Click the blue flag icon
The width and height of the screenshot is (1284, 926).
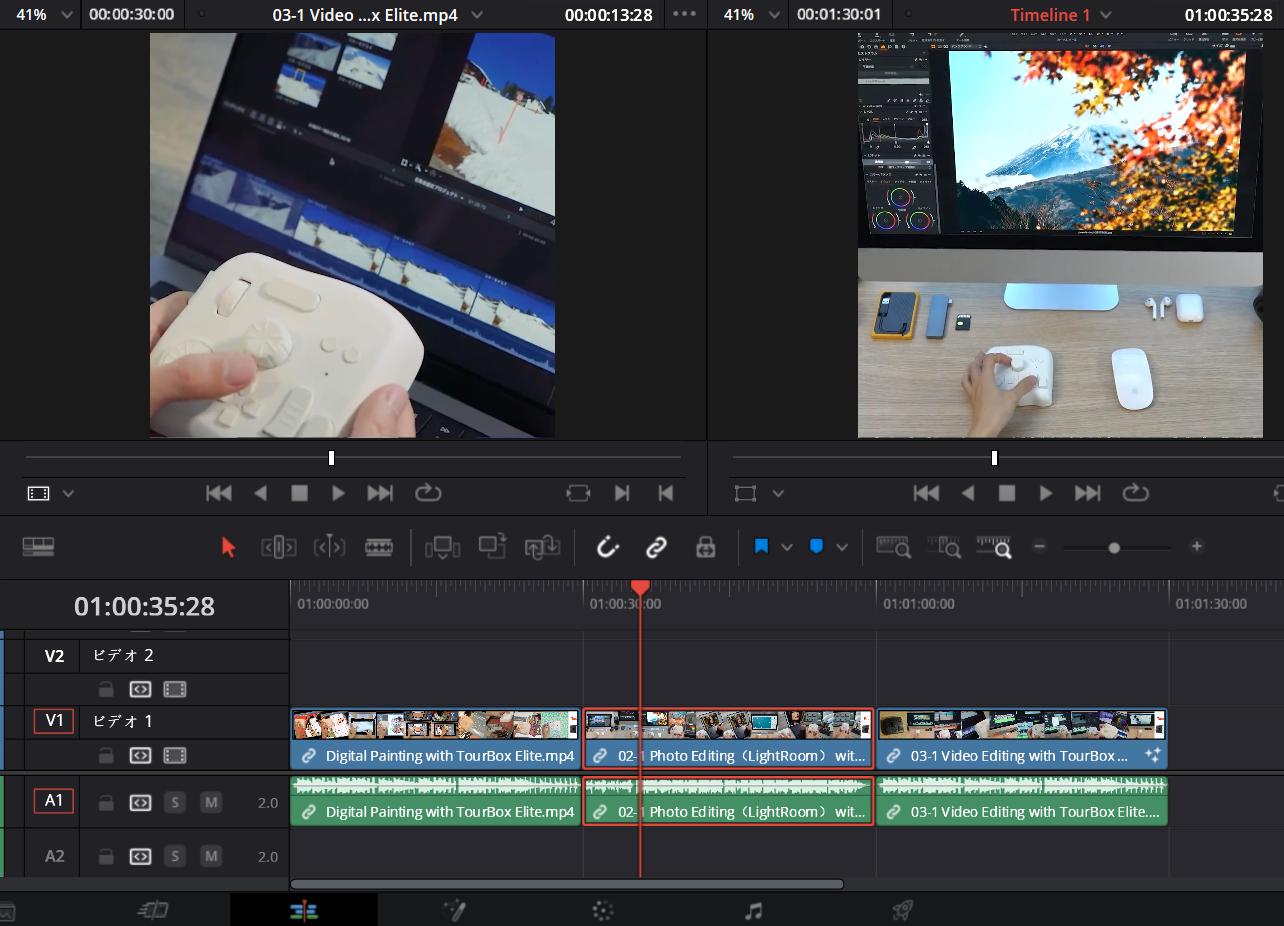[x=761, y=547]
